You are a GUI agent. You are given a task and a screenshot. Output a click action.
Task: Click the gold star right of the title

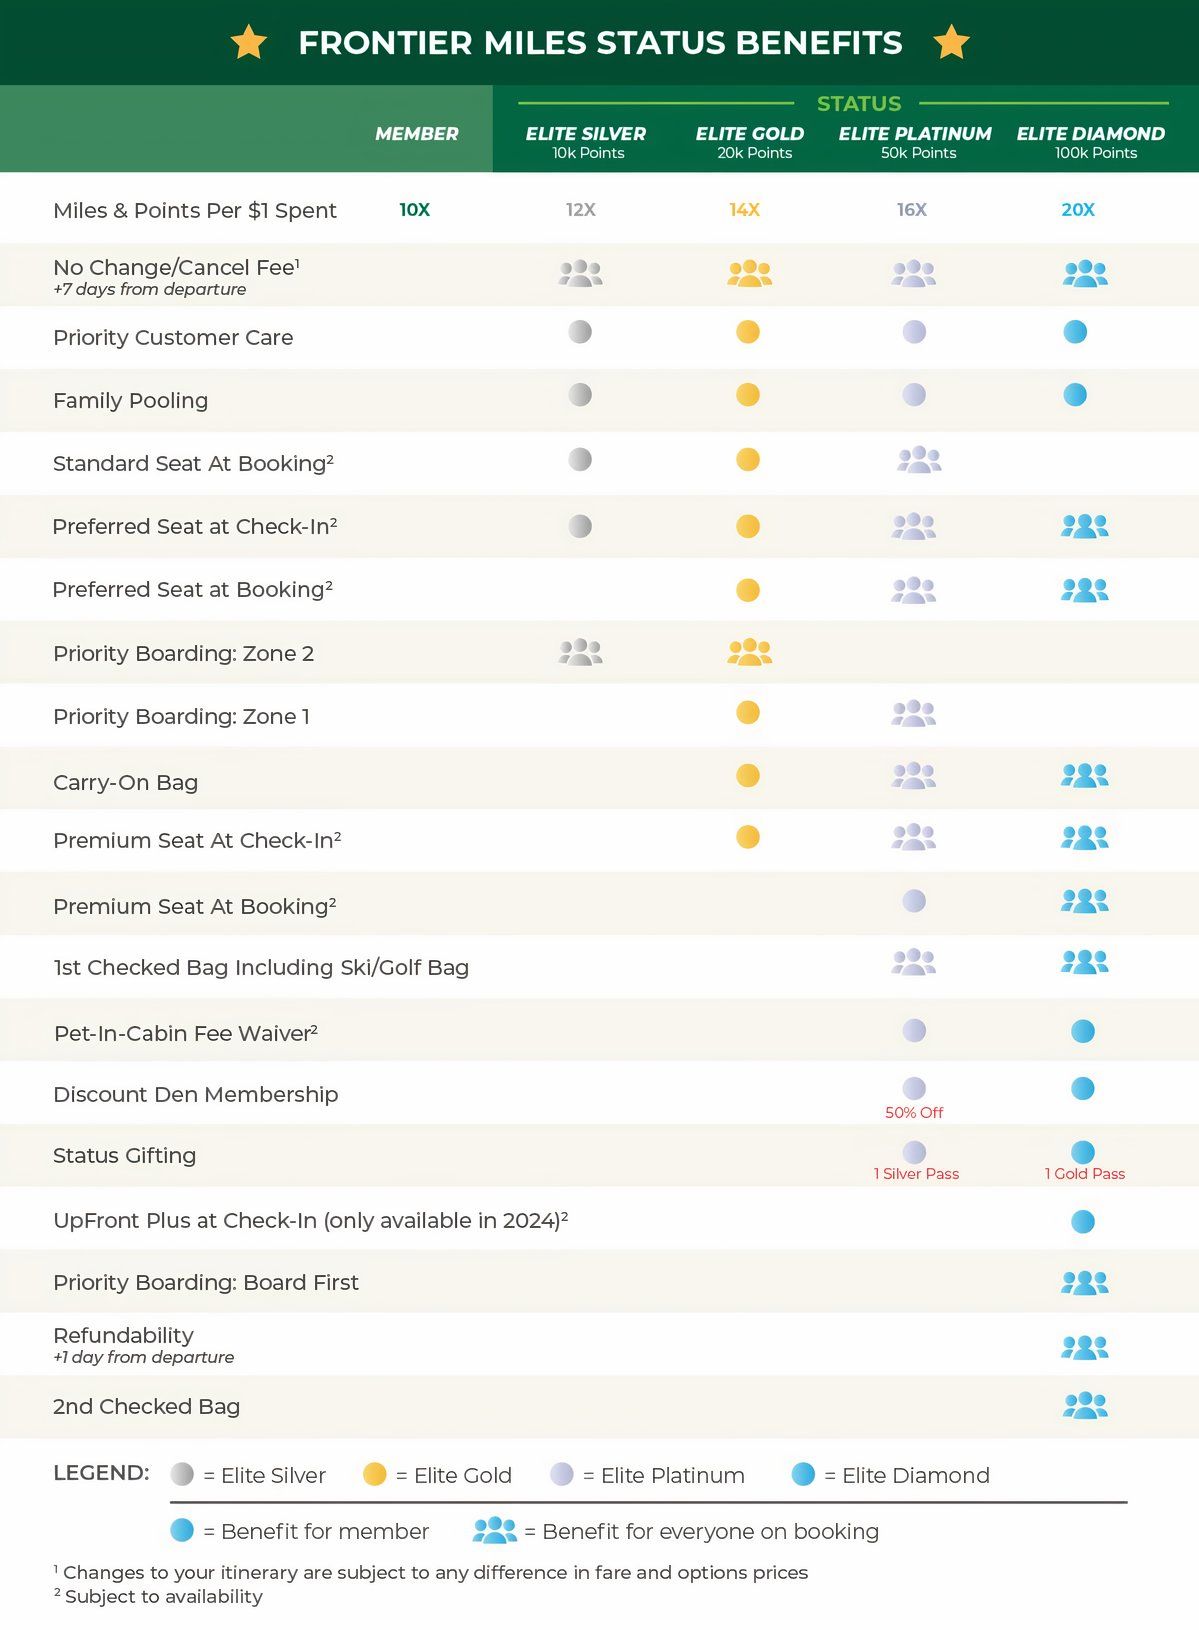951,43
